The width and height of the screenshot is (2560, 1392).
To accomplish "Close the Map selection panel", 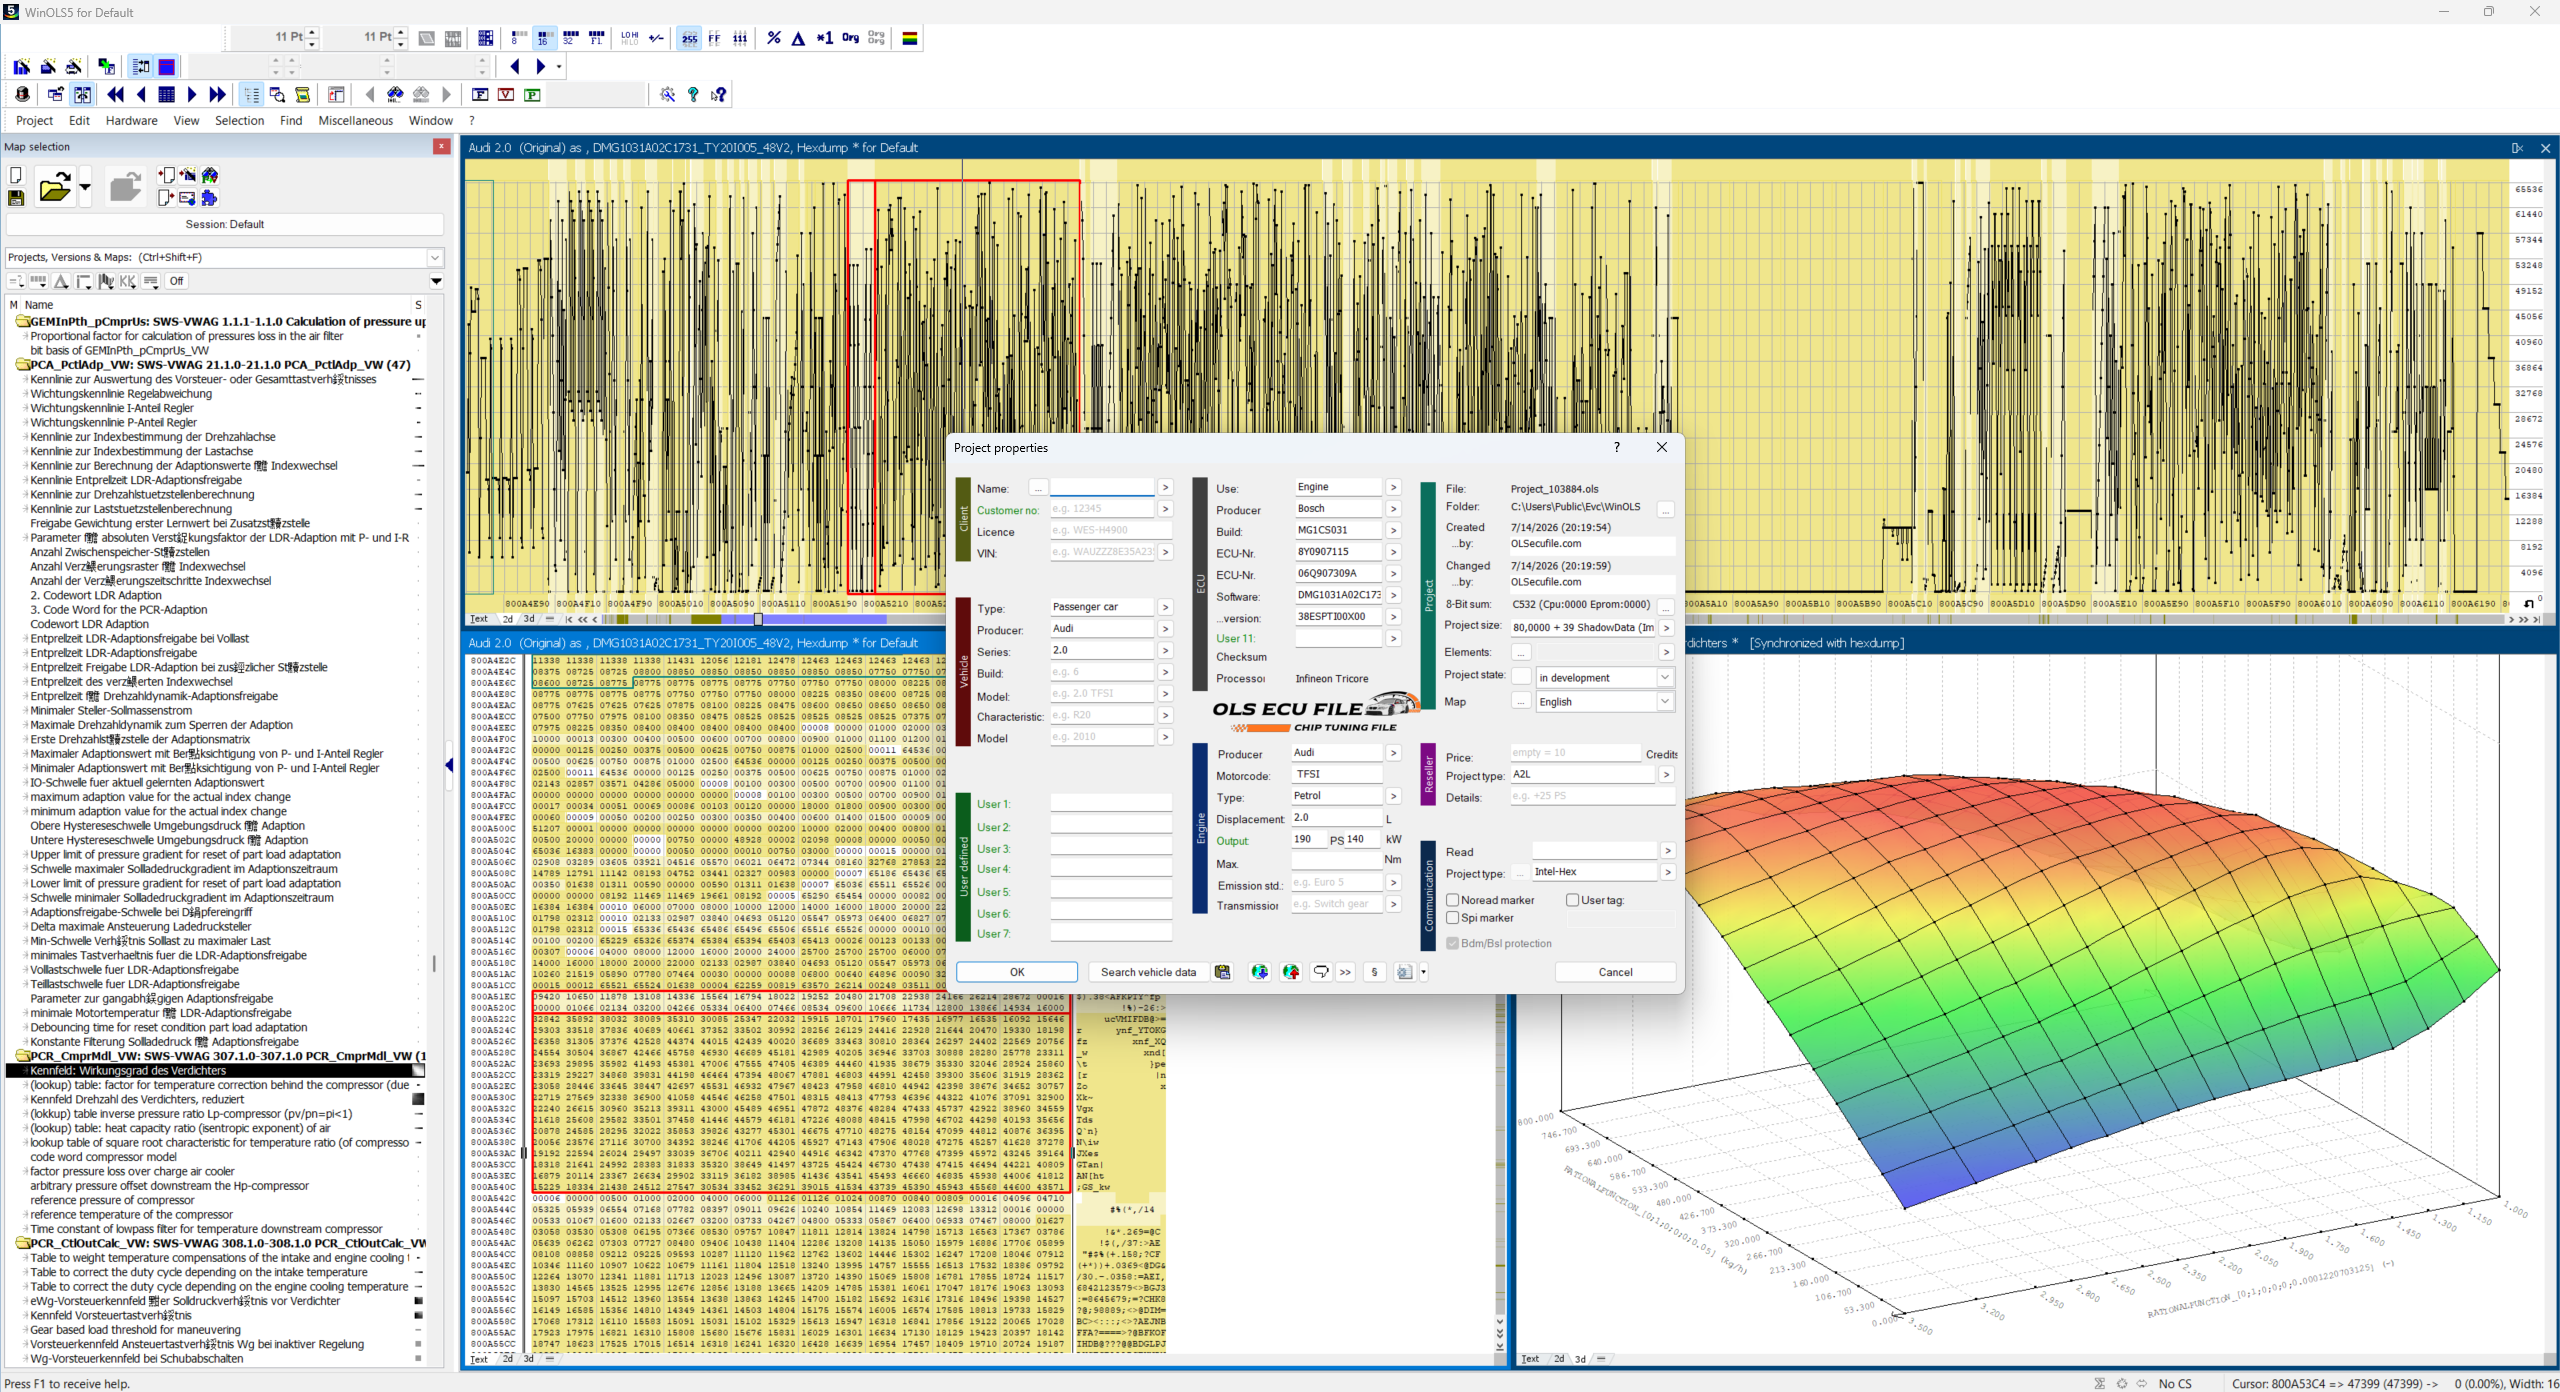I will 441,147.
